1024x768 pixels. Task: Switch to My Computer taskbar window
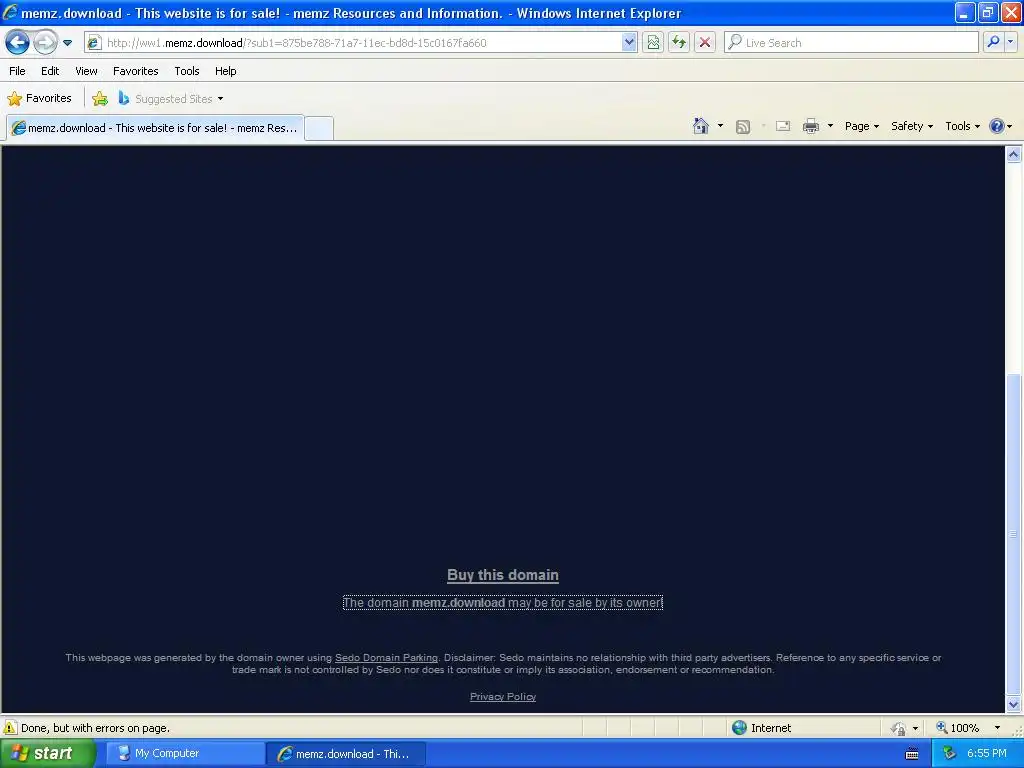(x=185, y=754)
